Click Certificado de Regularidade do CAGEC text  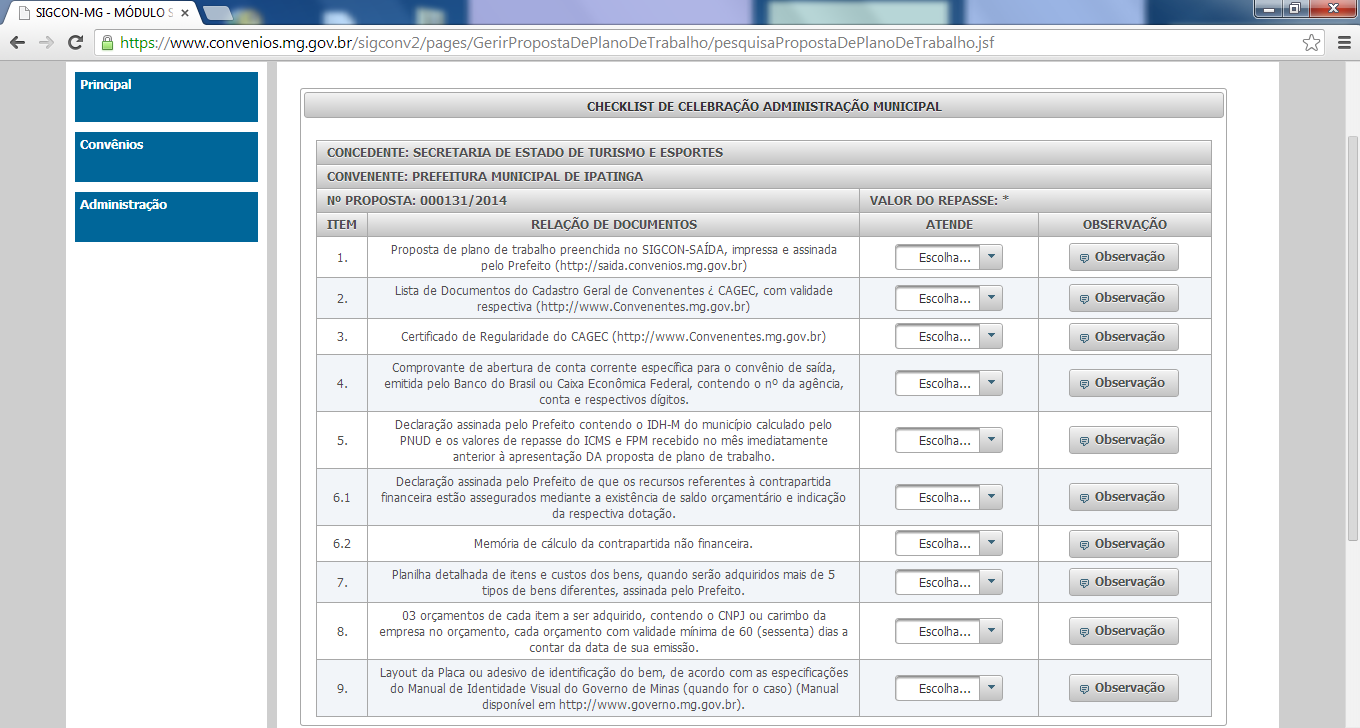[613, 337]
